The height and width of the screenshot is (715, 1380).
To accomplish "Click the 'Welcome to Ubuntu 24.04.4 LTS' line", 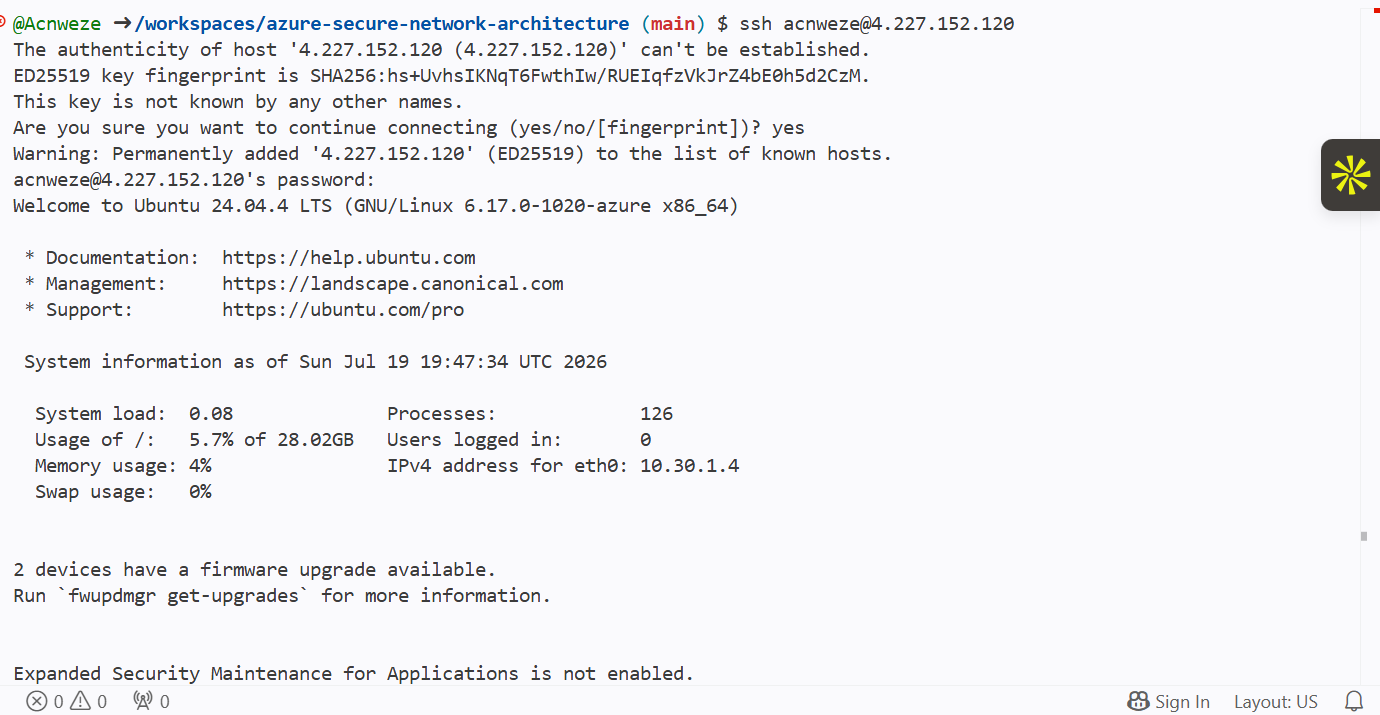I will [x=376, y=206].
